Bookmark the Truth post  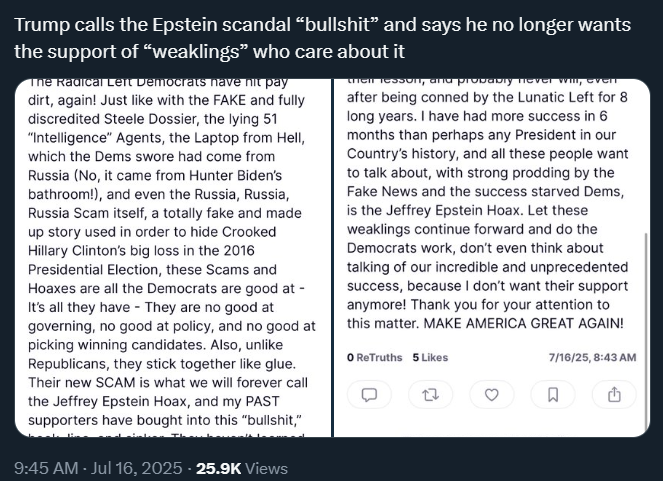click(553, 395)
